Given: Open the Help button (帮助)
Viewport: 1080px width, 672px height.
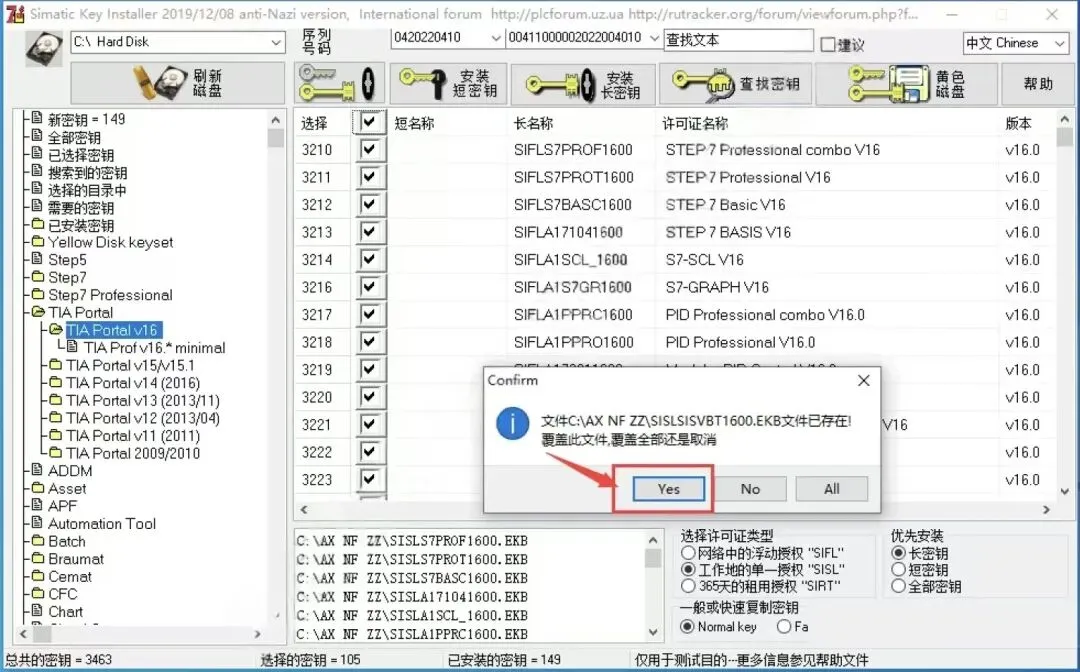Looking at the screenshot, I should 1037,84.
